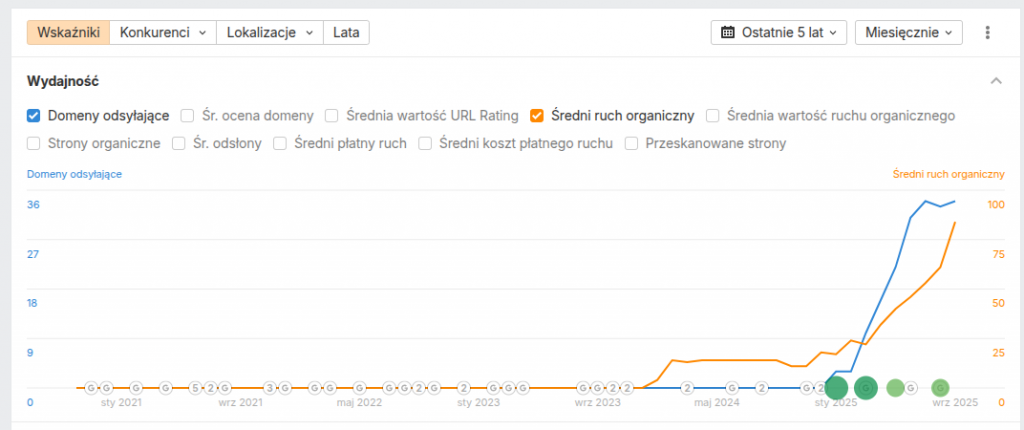Open the Ostatnie 5 lat date range dropdown
The image size is (1024, 430).
coord(779,32)
